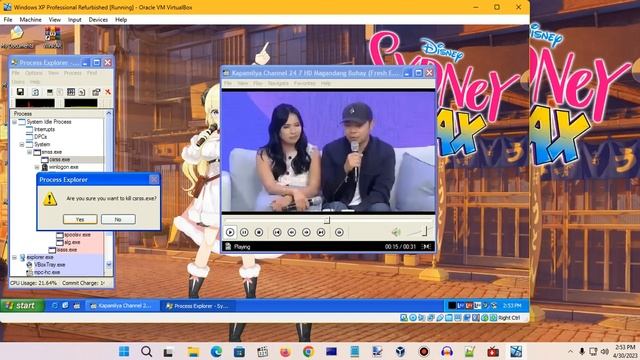This screenshot has height=360, width=640.
Task: Click the Decrease speed button in media player
Action: 292,232
